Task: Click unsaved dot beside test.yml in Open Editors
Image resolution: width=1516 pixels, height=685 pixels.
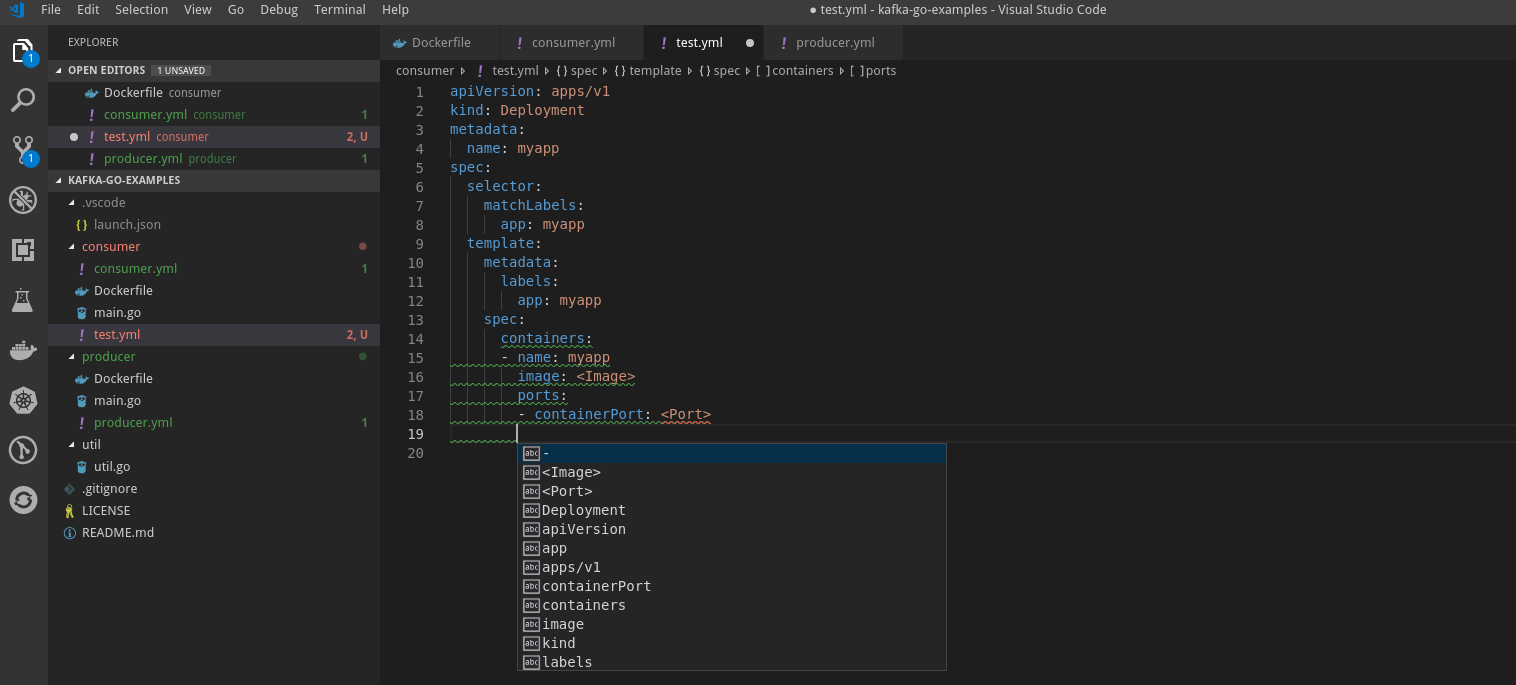Action: click(x=74, y=137)
